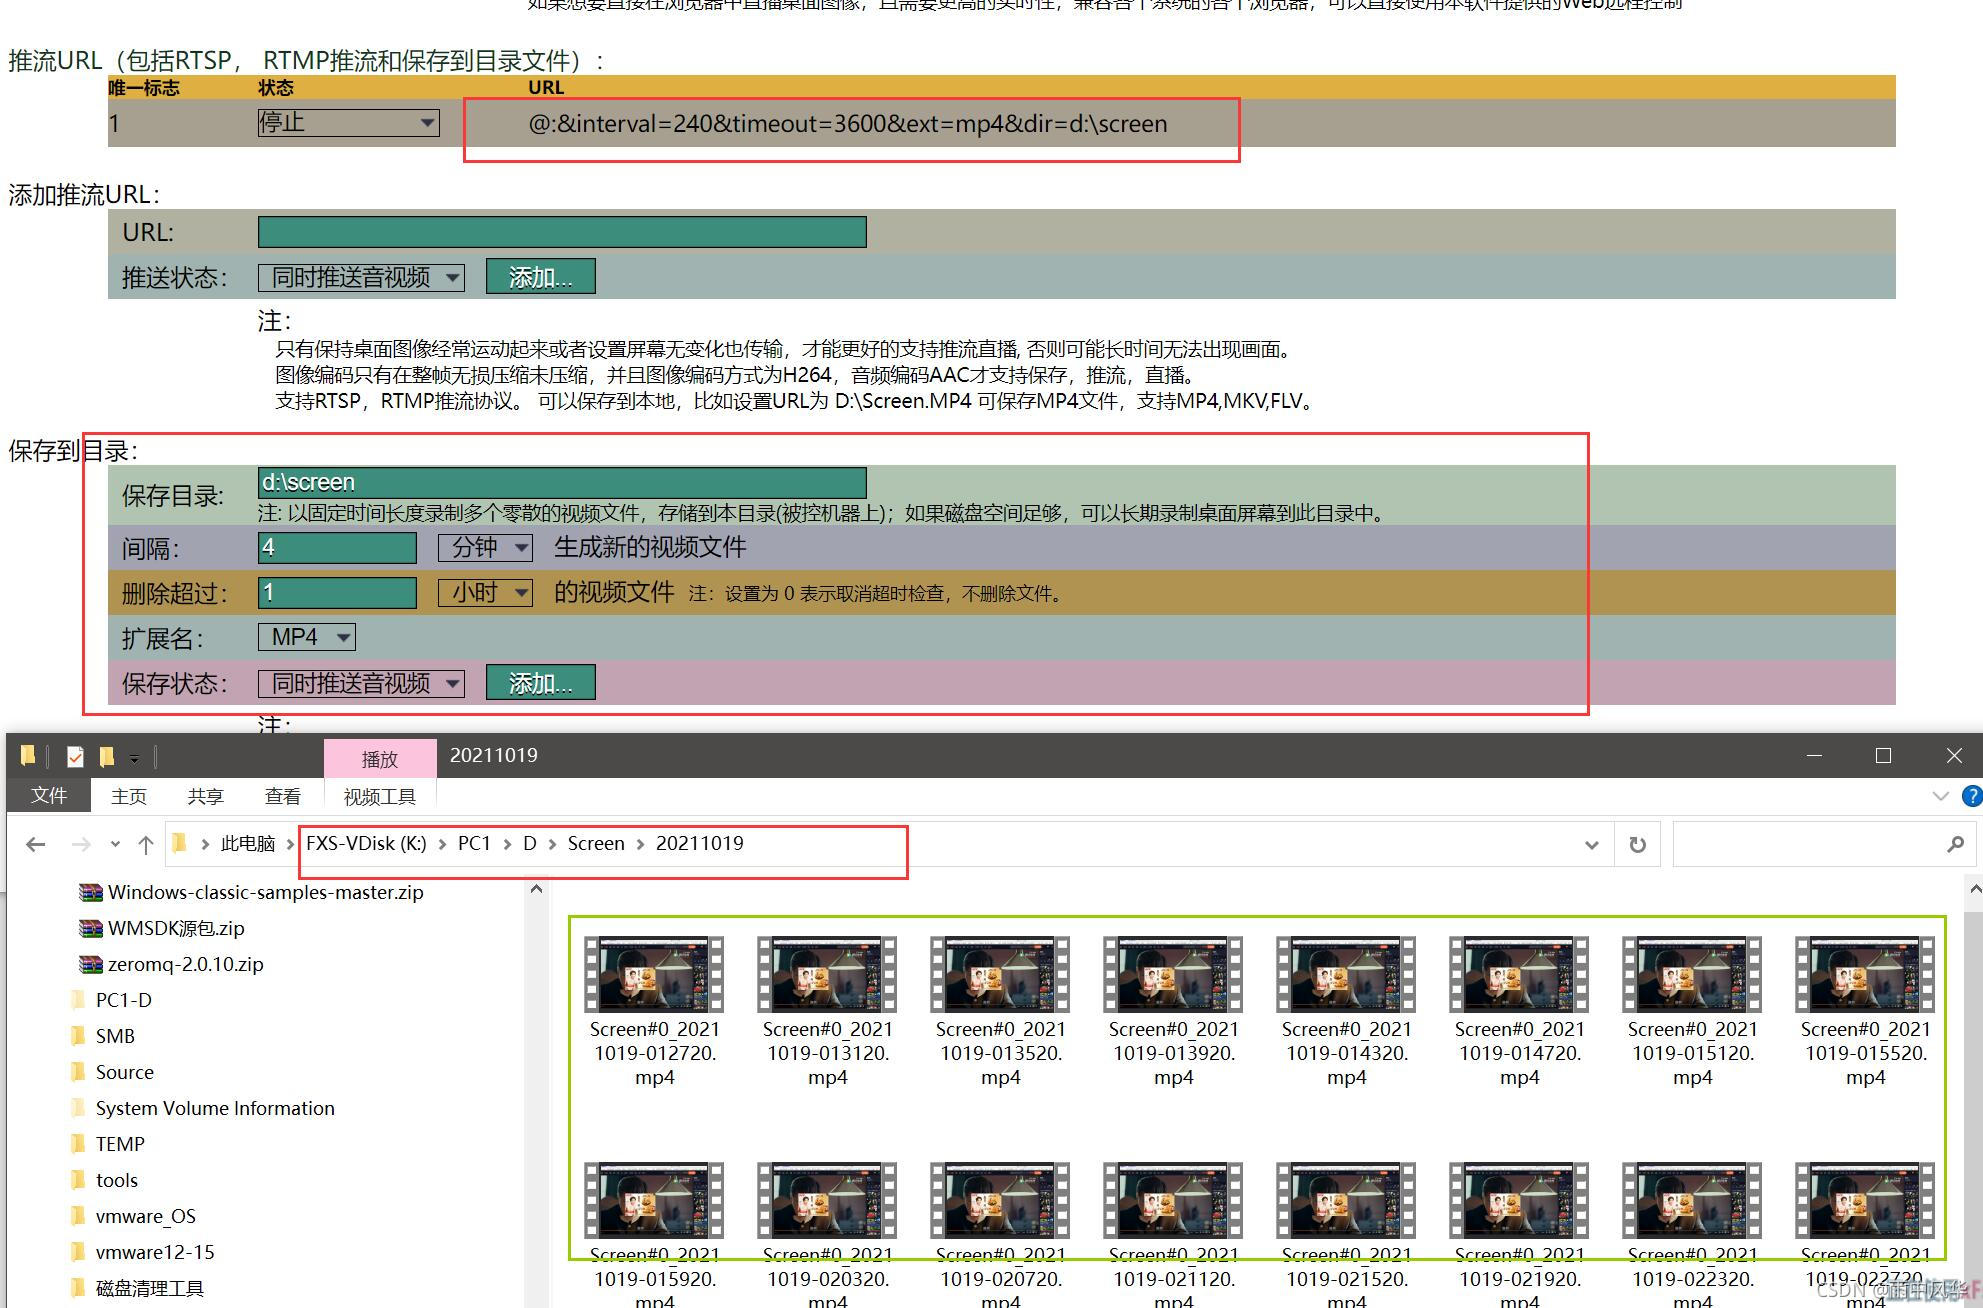Switch to the 查看 ribbon tab
The height and width of the screenshot is (1308, 1983).
click(x=282, y=796)
